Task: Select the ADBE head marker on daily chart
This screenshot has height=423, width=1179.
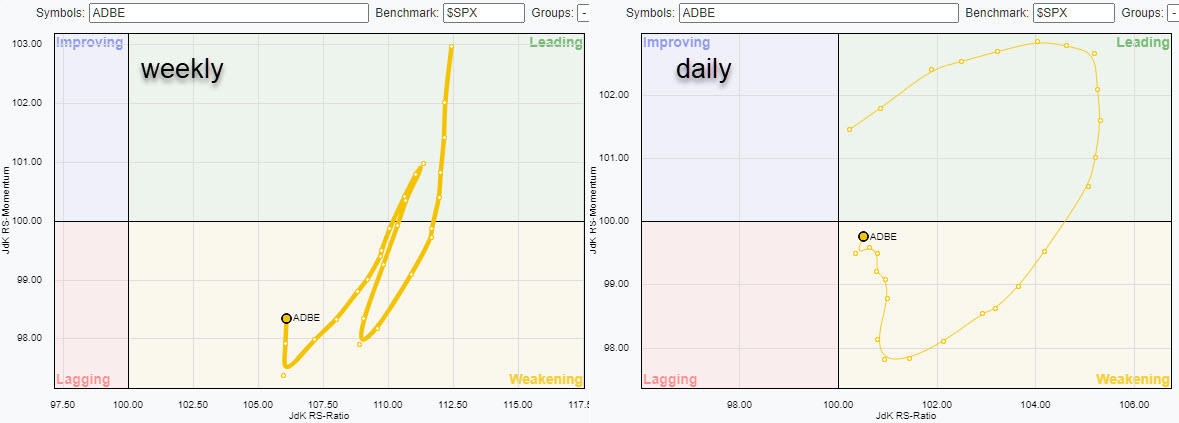Action: click(x=863, y=236)
